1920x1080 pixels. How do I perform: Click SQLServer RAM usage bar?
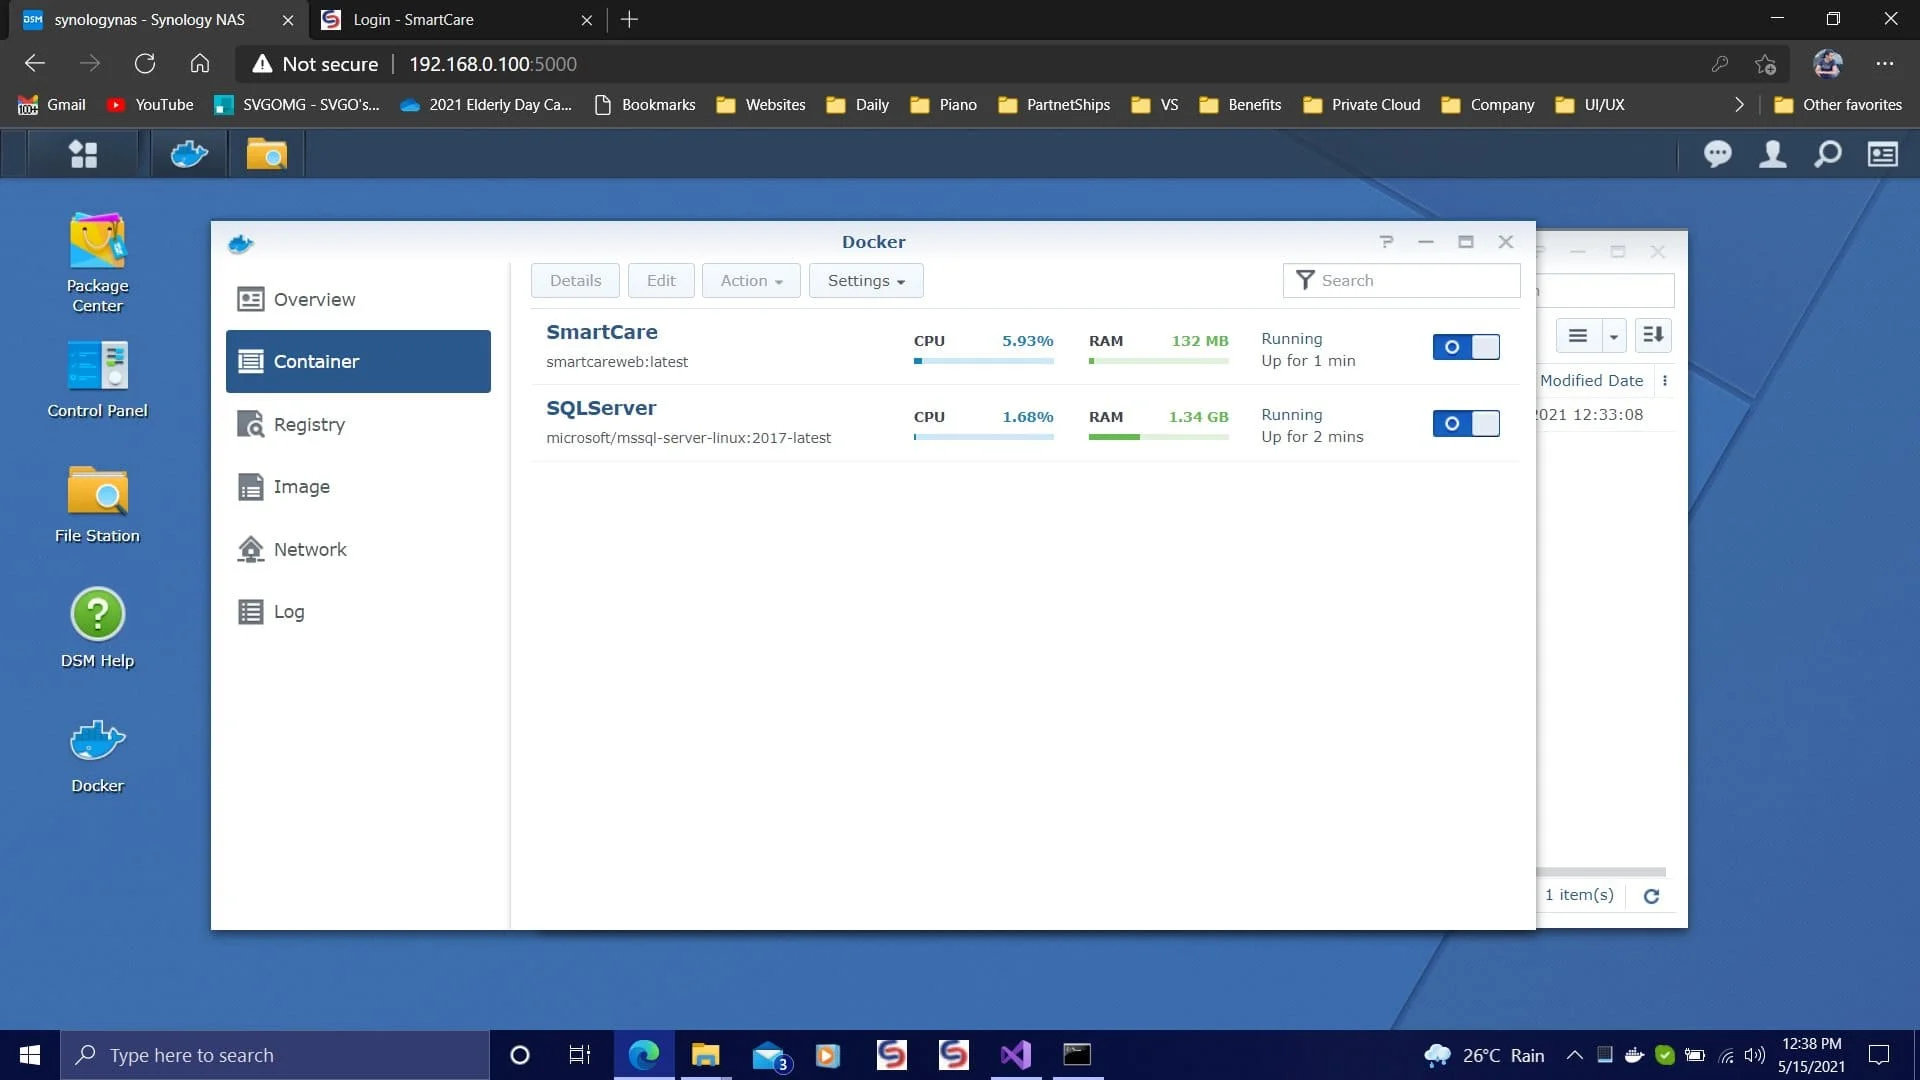[1158, 437]
